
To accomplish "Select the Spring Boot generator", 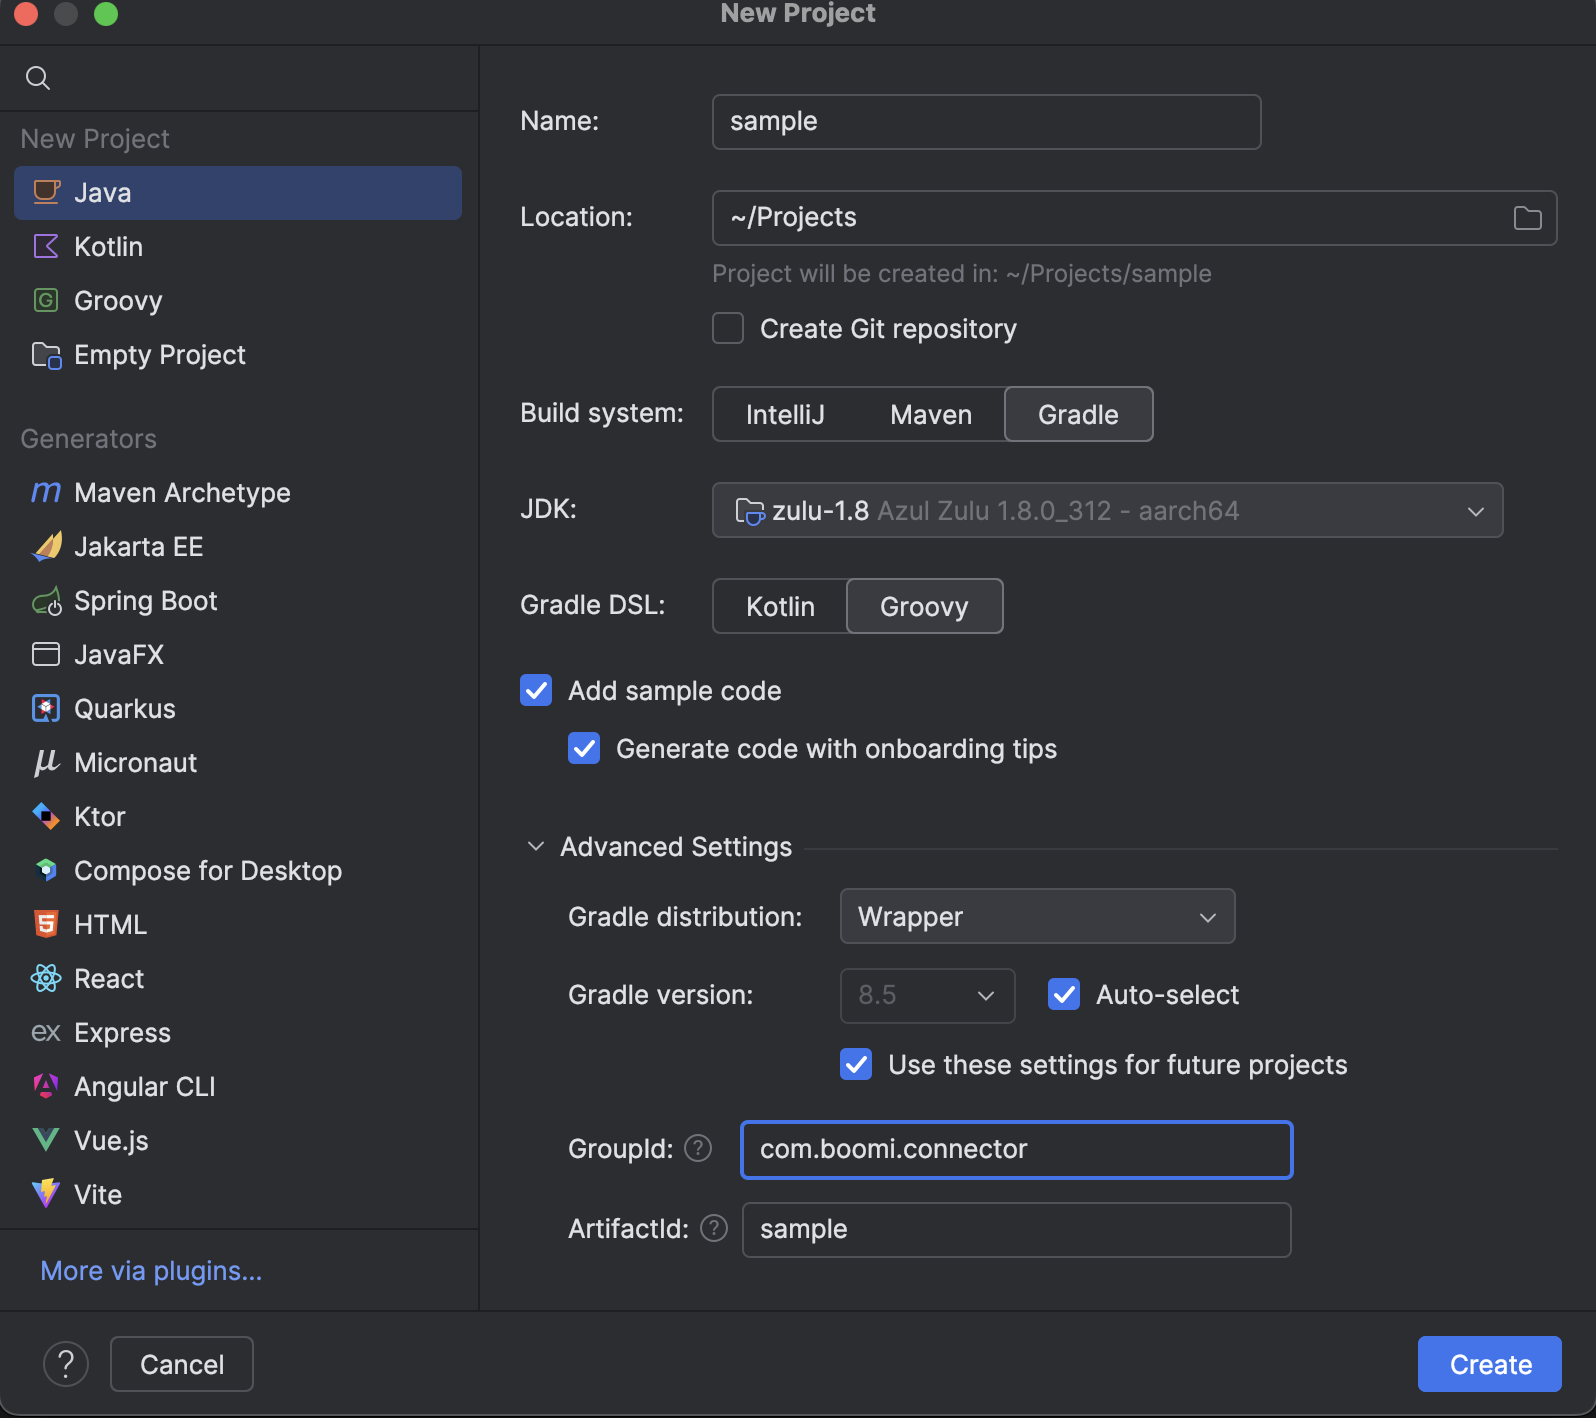I will (145, 601).
